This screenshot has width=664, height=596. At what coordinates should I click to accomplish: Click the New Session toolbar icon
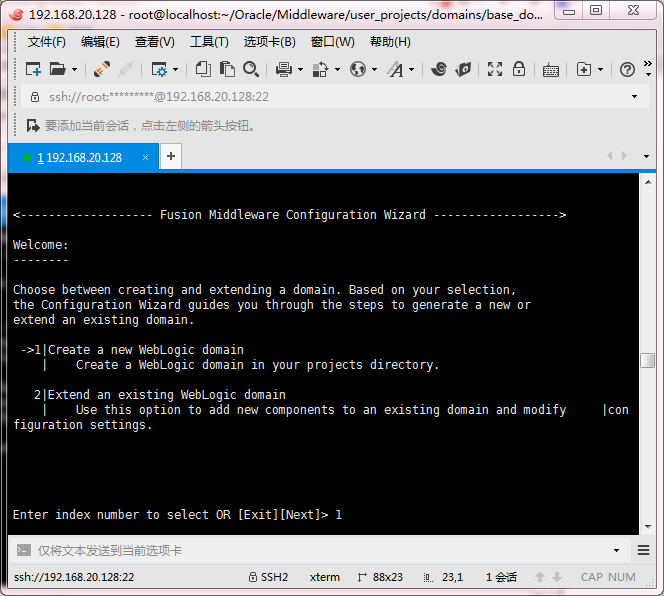click(33, 69)
